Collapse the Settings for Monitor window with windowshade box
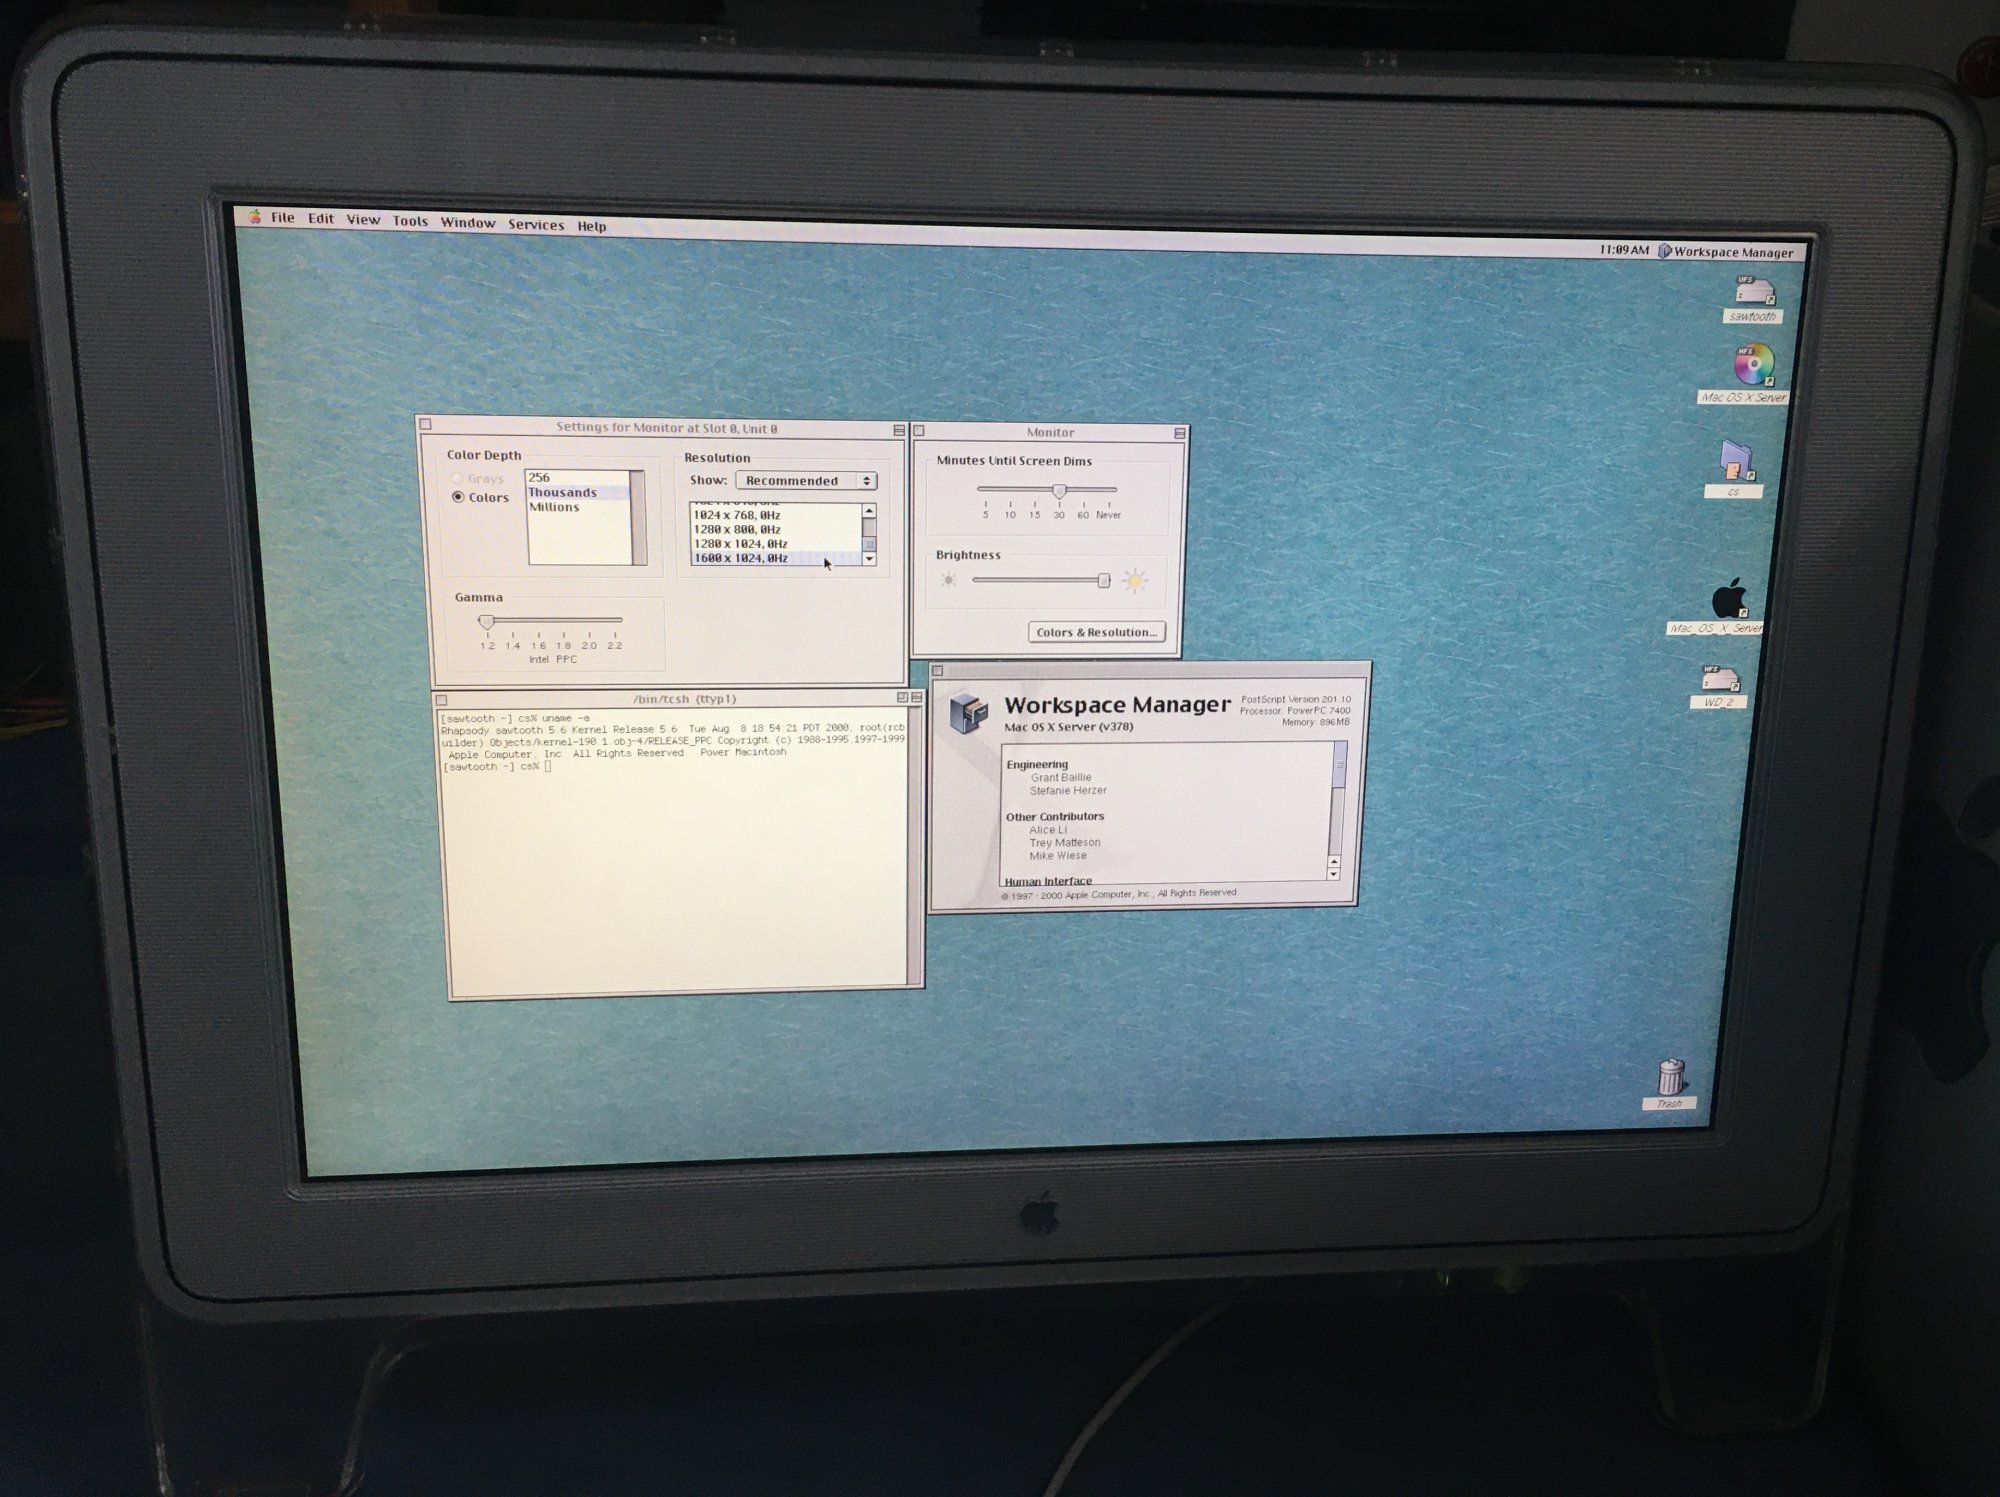2000x1497 pixels. tap(898, 430)
